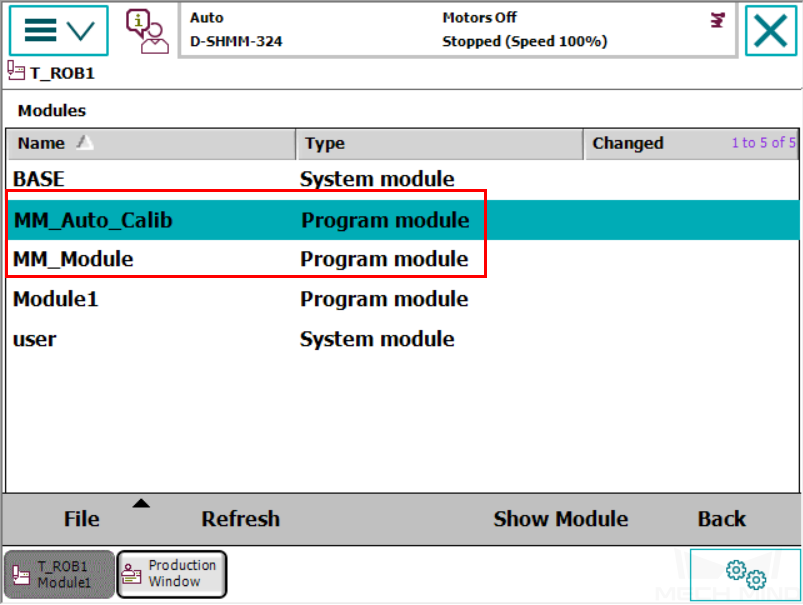Click 'Program module' type of Module1
Screen dimensions: 803x605
coord(384,299)
